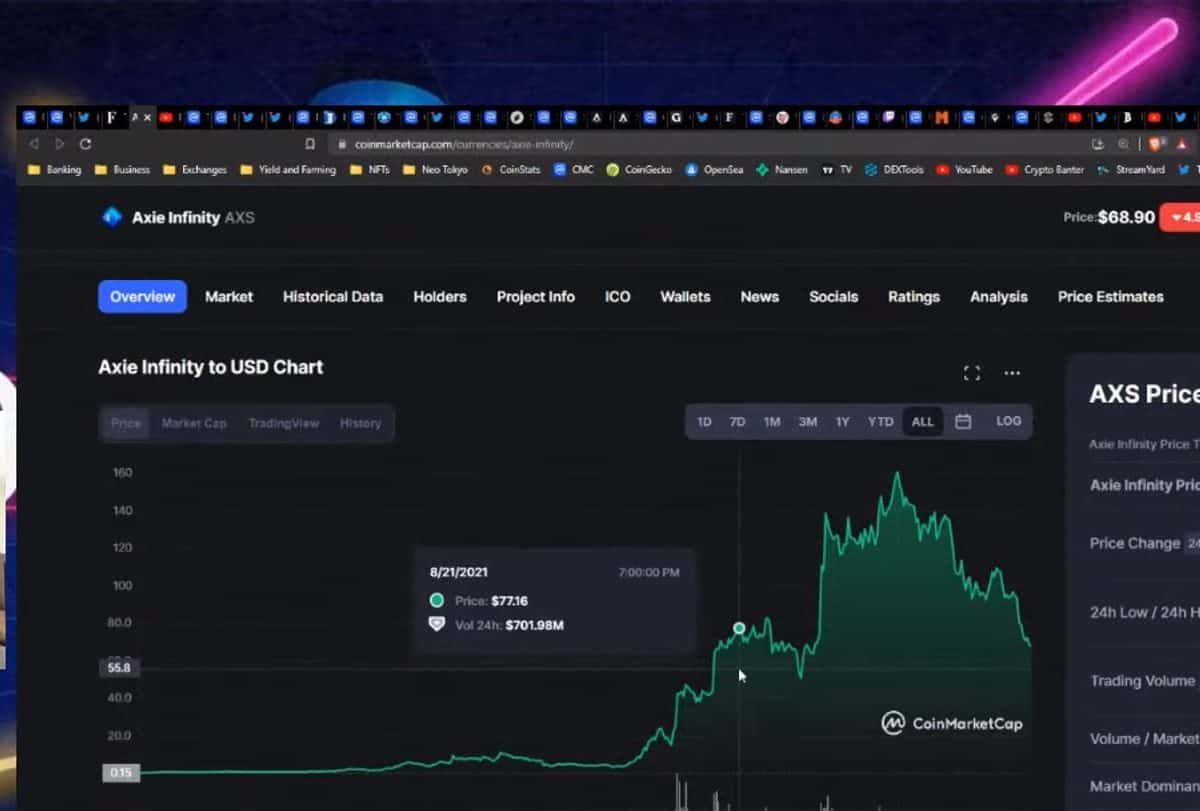Select the Overview tab
1200x811 pixels.
(x=142, y=296)
